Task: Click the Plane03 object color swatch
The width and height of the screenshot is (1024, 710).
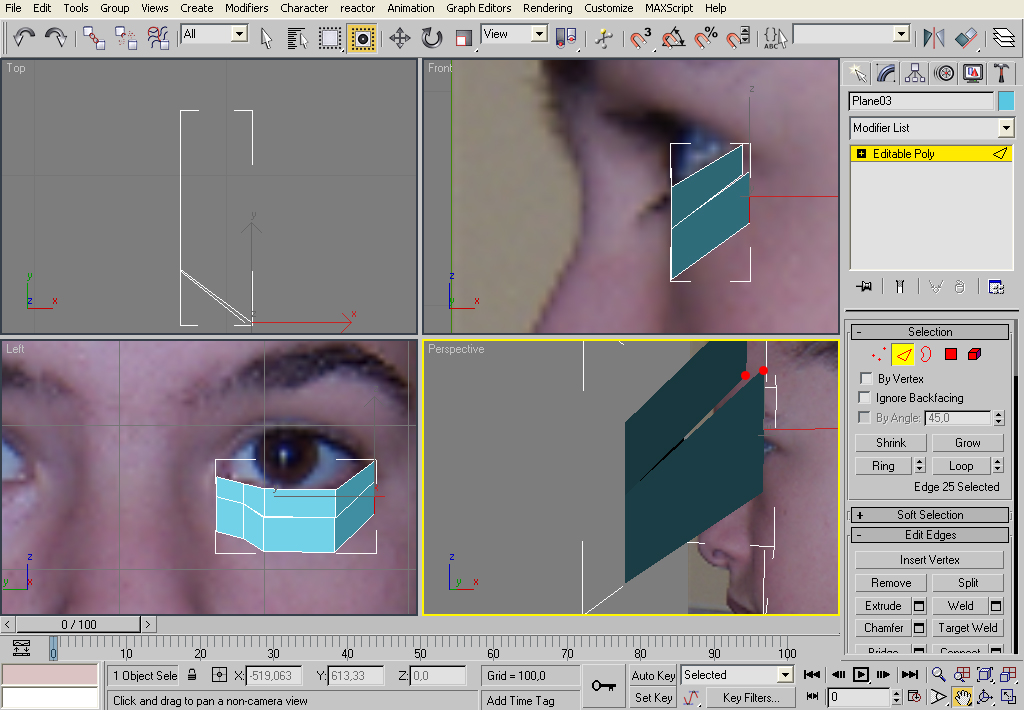Action: tap(1006, 101)
